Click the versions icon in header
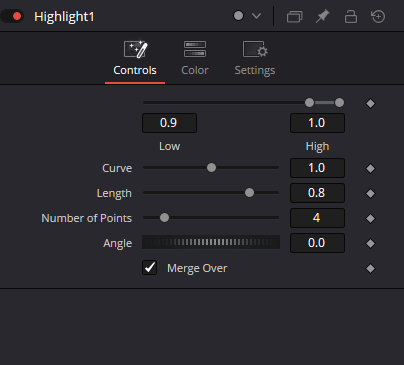This screenshot has height=365, width=404. 295,16
